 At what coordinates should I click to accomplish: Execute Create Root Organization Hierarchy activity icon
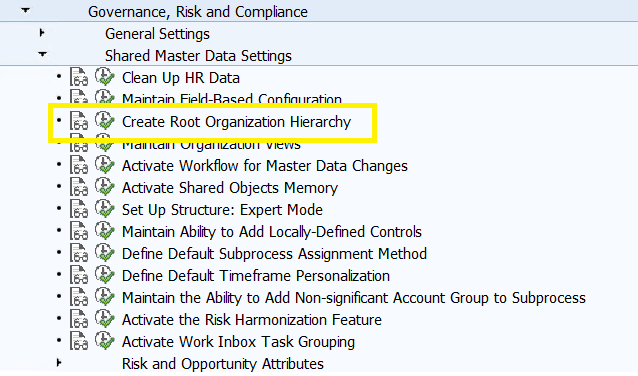[x=105, y=120]
